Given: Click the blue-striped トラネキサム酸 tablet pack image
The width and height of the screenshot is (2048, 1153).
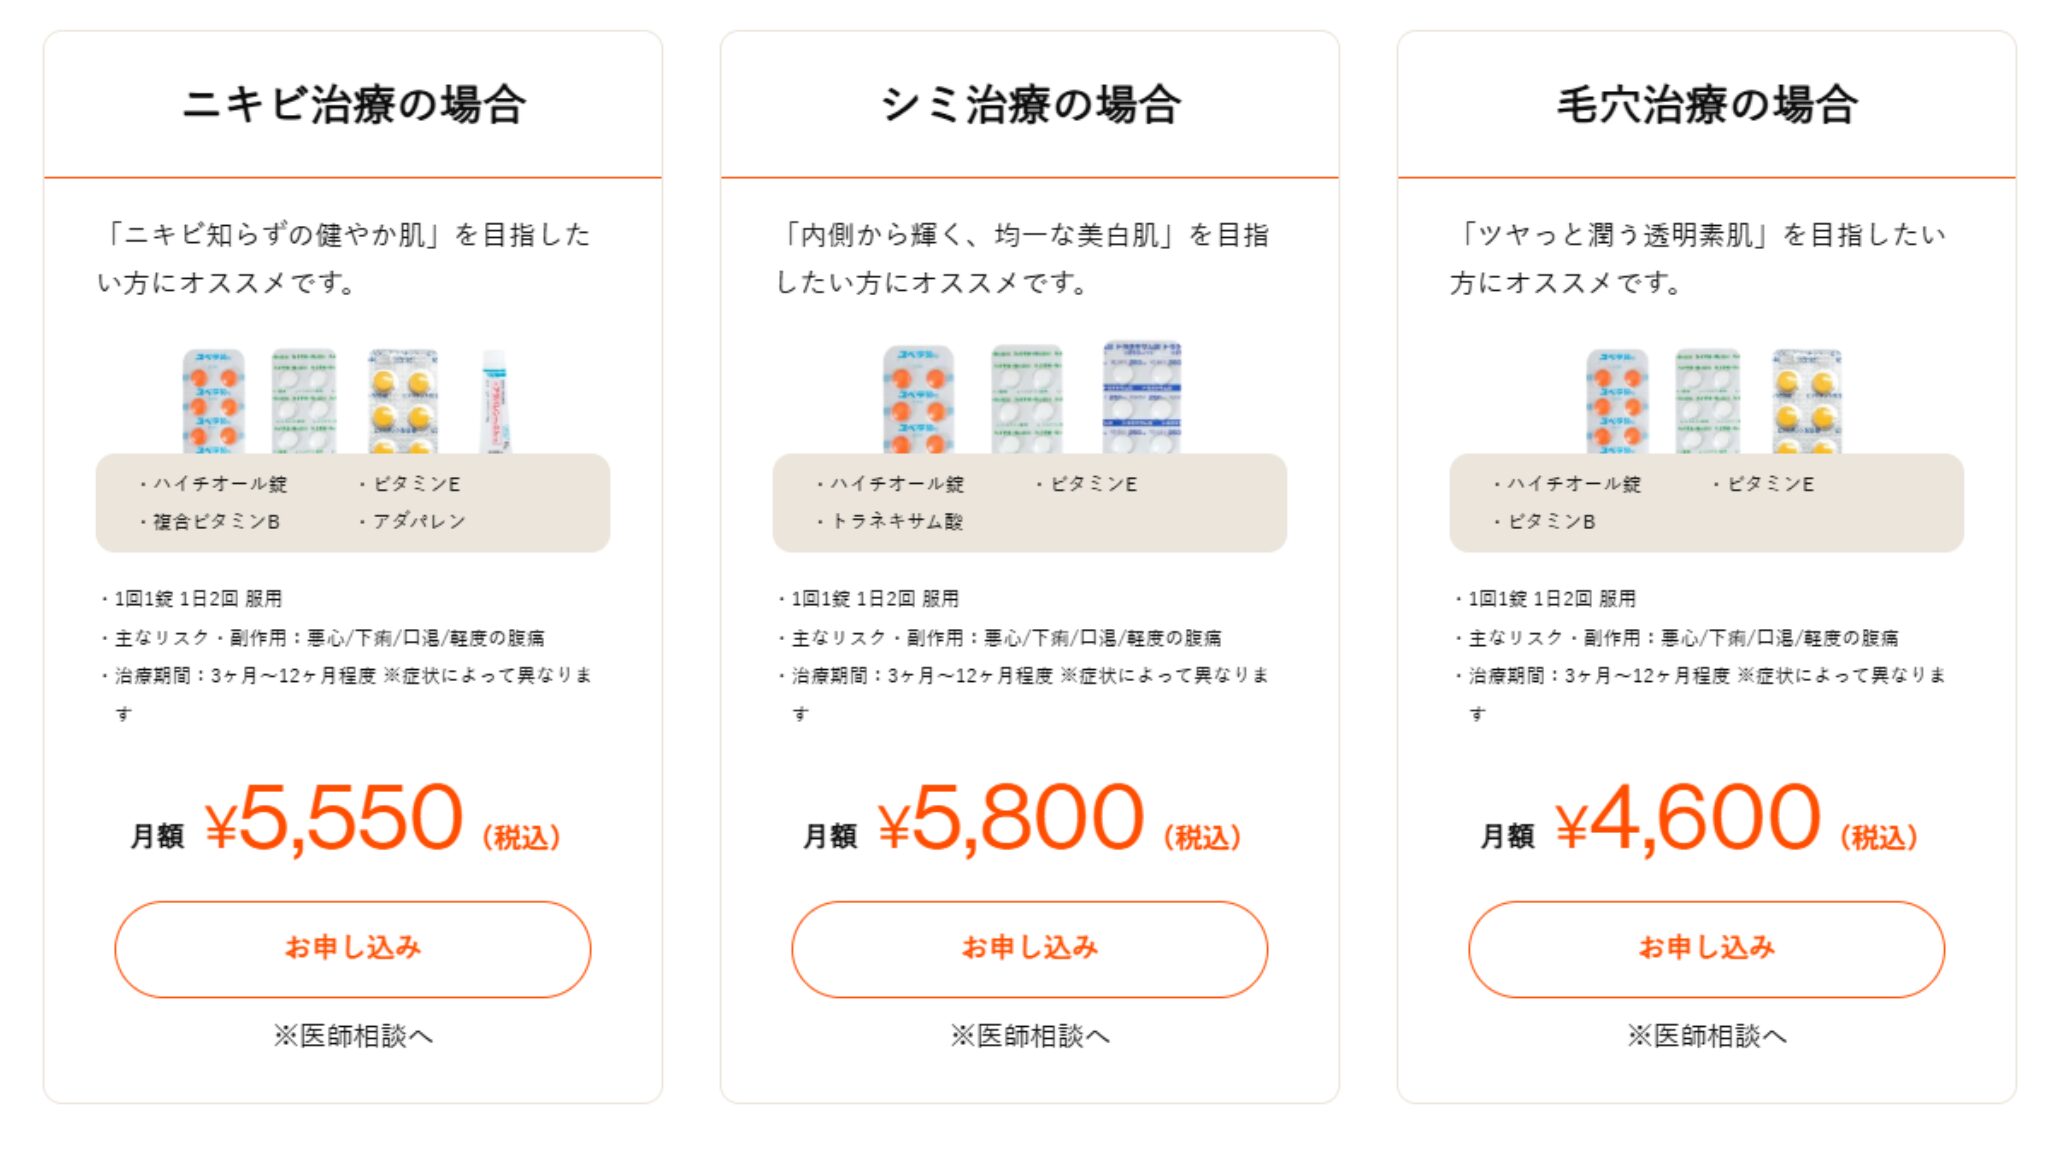Looking at the screenshot, I should click(1141, 398).
